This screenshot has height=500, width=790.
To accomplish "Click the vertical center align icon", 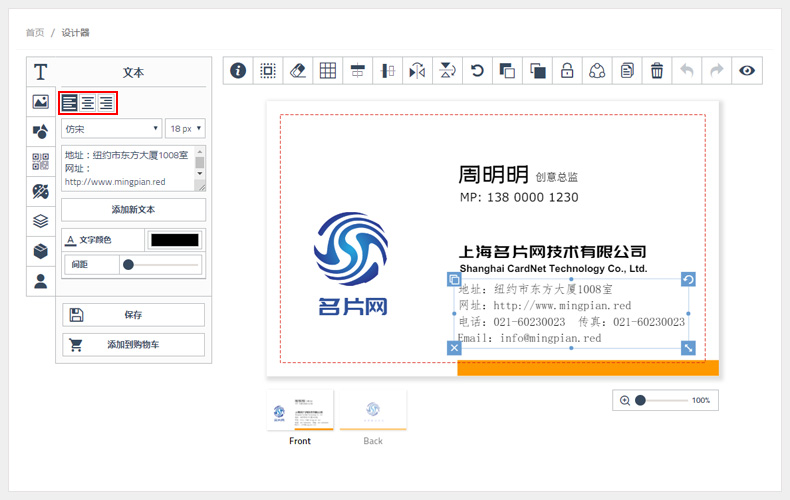I will [387, 71].
